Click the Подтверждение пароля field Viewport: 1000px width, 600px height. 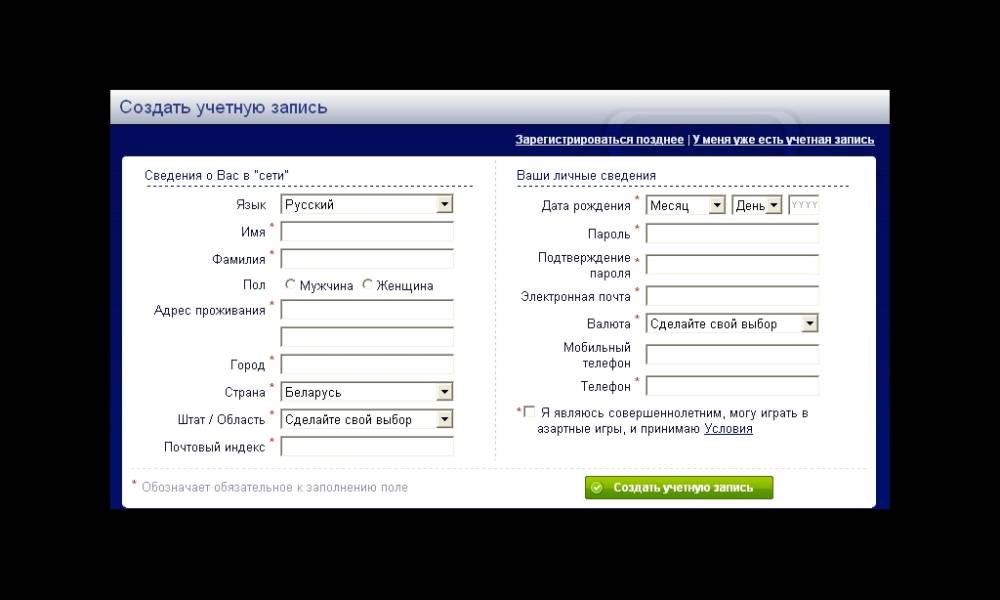pyautogui.click(x=732, y=265)
